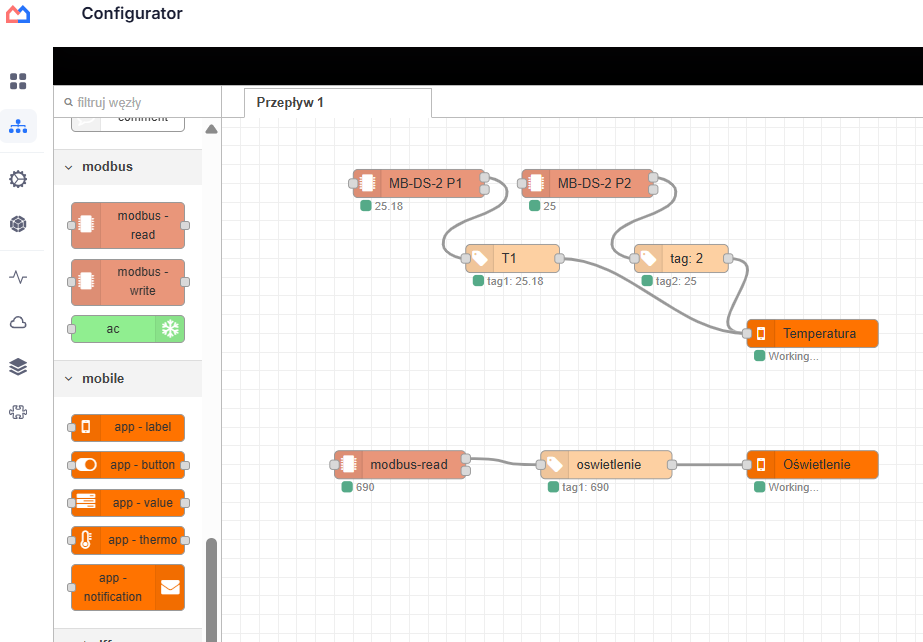Select the flow diagram icon in sidebar
This screenshot has height=642, width=923.
(x=18, y=126)
